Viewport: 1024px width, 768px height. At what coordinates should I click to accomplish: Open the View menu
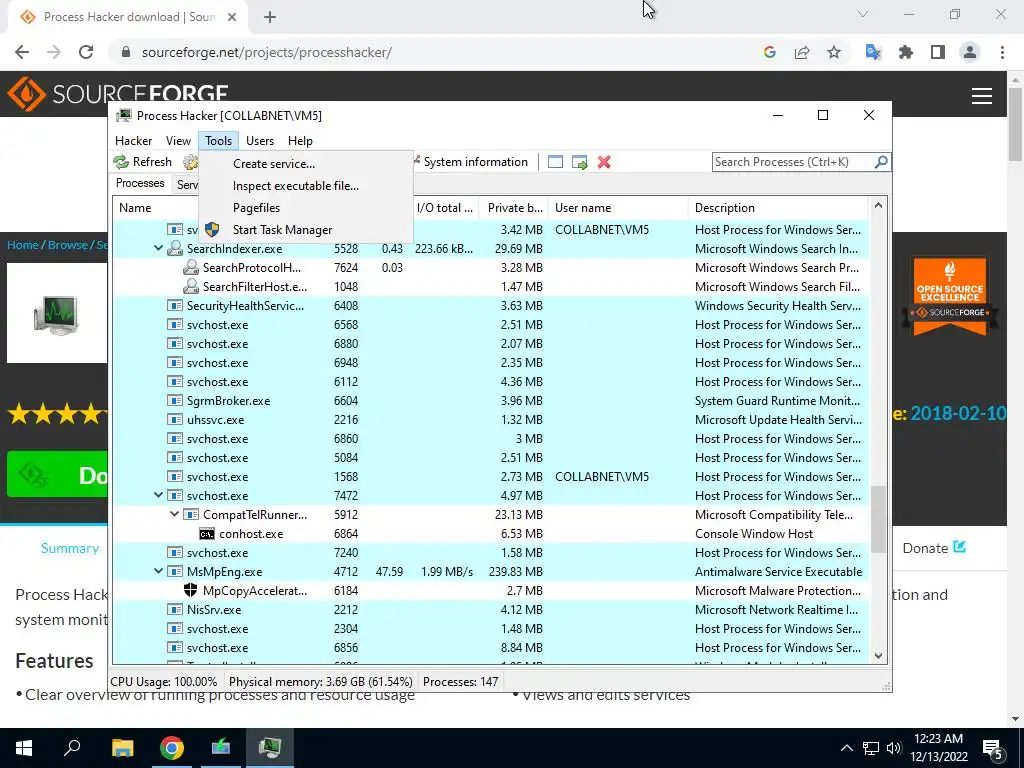[178, 140]
